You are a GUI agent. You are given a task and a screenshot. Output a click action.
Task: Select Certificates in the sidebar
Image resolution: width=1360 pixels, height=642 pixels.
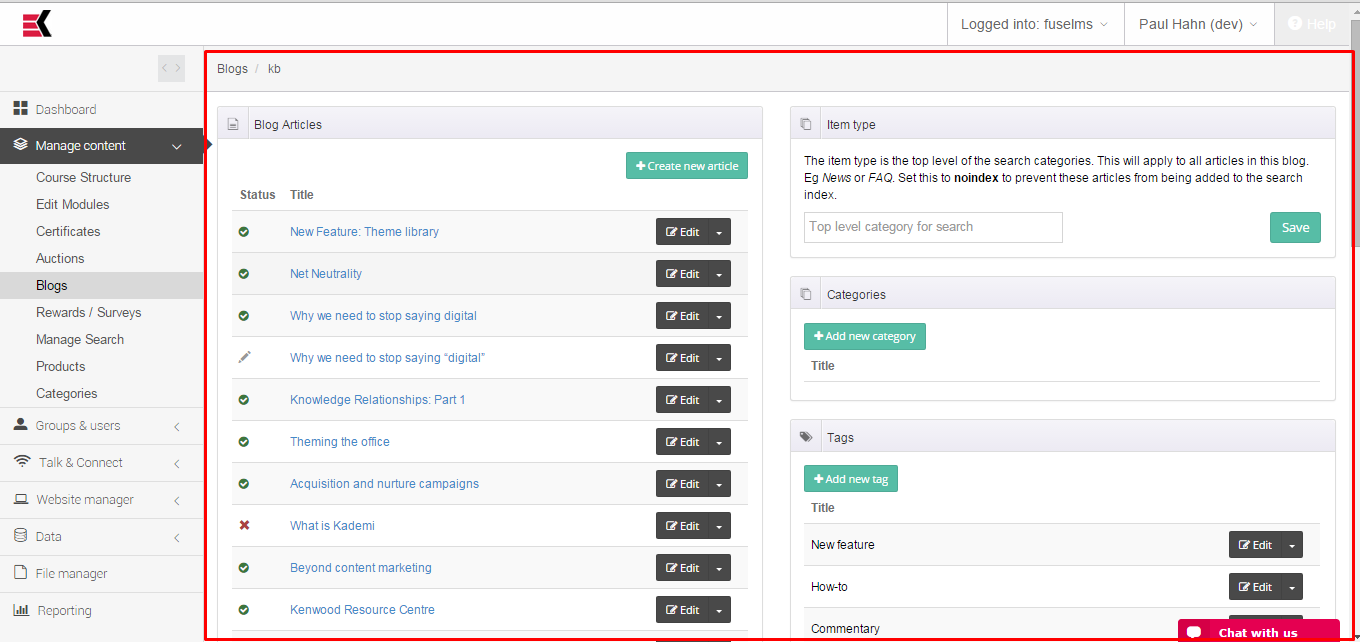(68, 231)
